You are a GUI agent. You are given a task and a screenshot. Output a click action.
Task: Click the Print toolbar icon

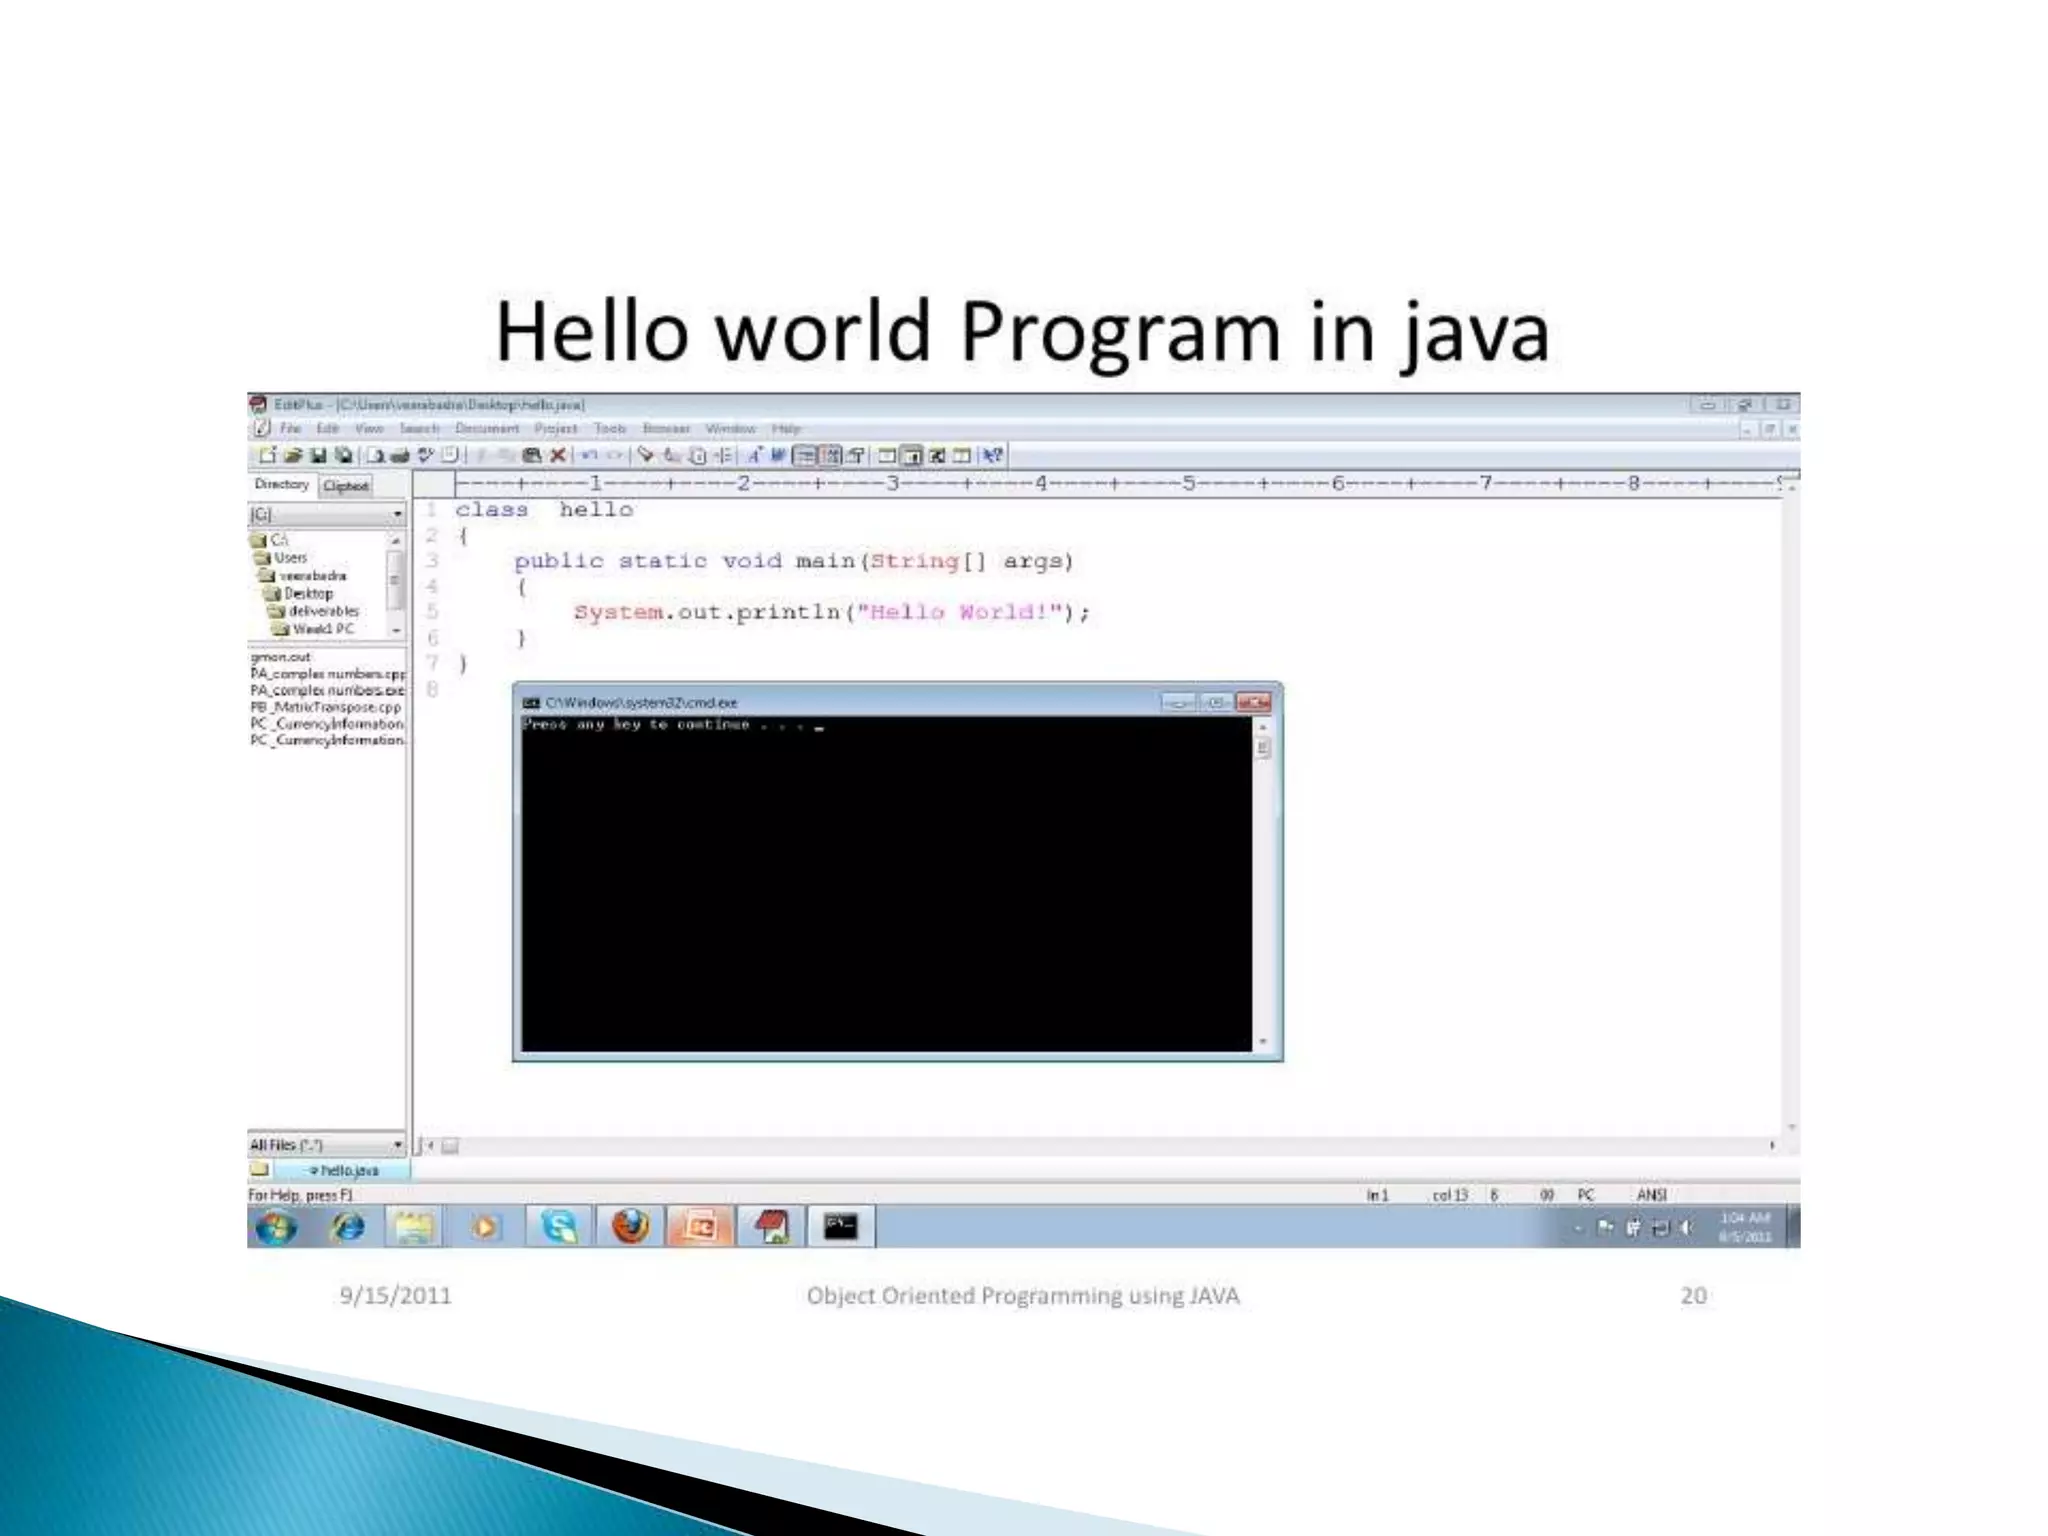tap(400, 456)
